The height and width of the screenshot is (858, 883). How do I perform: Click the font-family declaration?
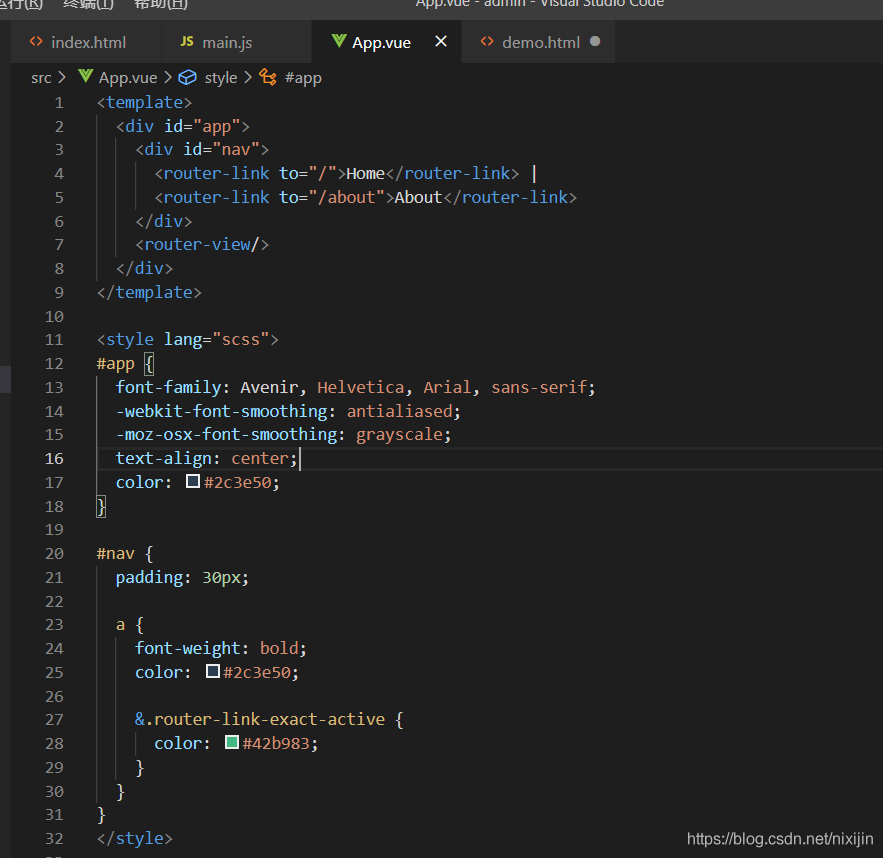tap(355, 387)
